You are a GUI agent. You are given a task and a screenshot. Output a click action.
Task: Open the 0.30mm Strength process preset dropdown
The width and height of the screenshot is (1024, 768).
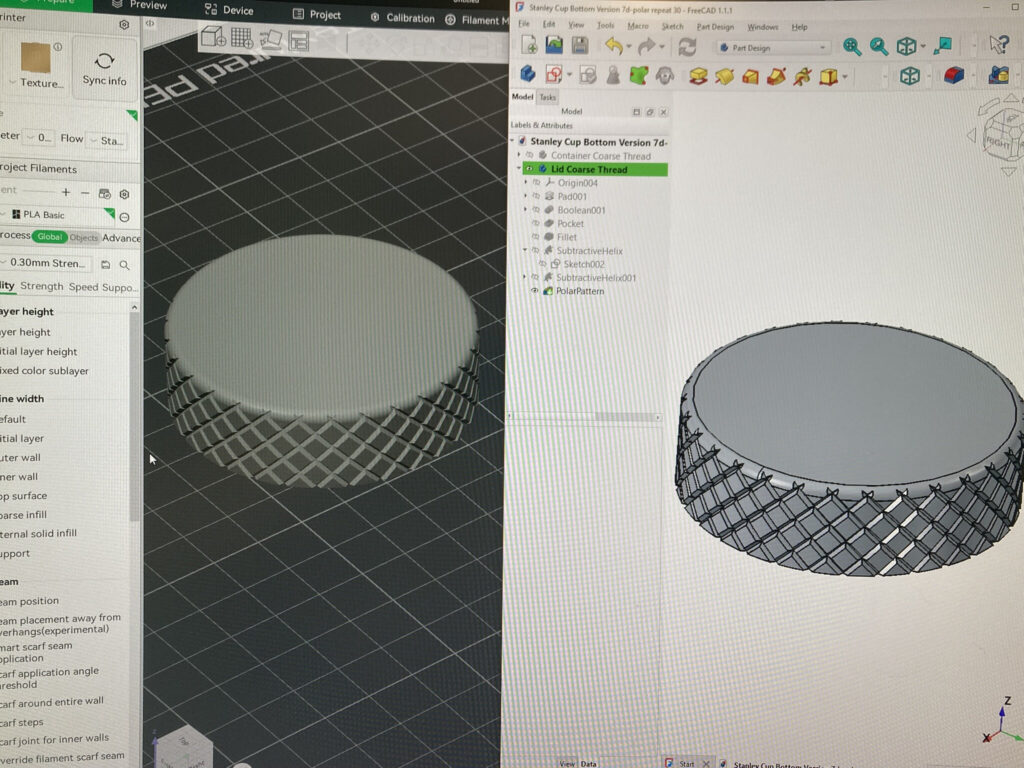coord(46,263)
